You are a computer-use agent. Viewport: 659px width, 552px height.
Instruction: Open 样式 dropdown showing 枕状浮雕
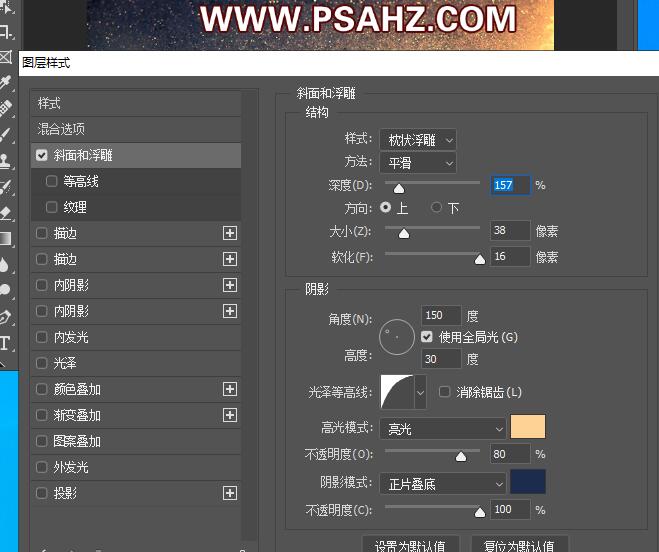coord(418,140)
